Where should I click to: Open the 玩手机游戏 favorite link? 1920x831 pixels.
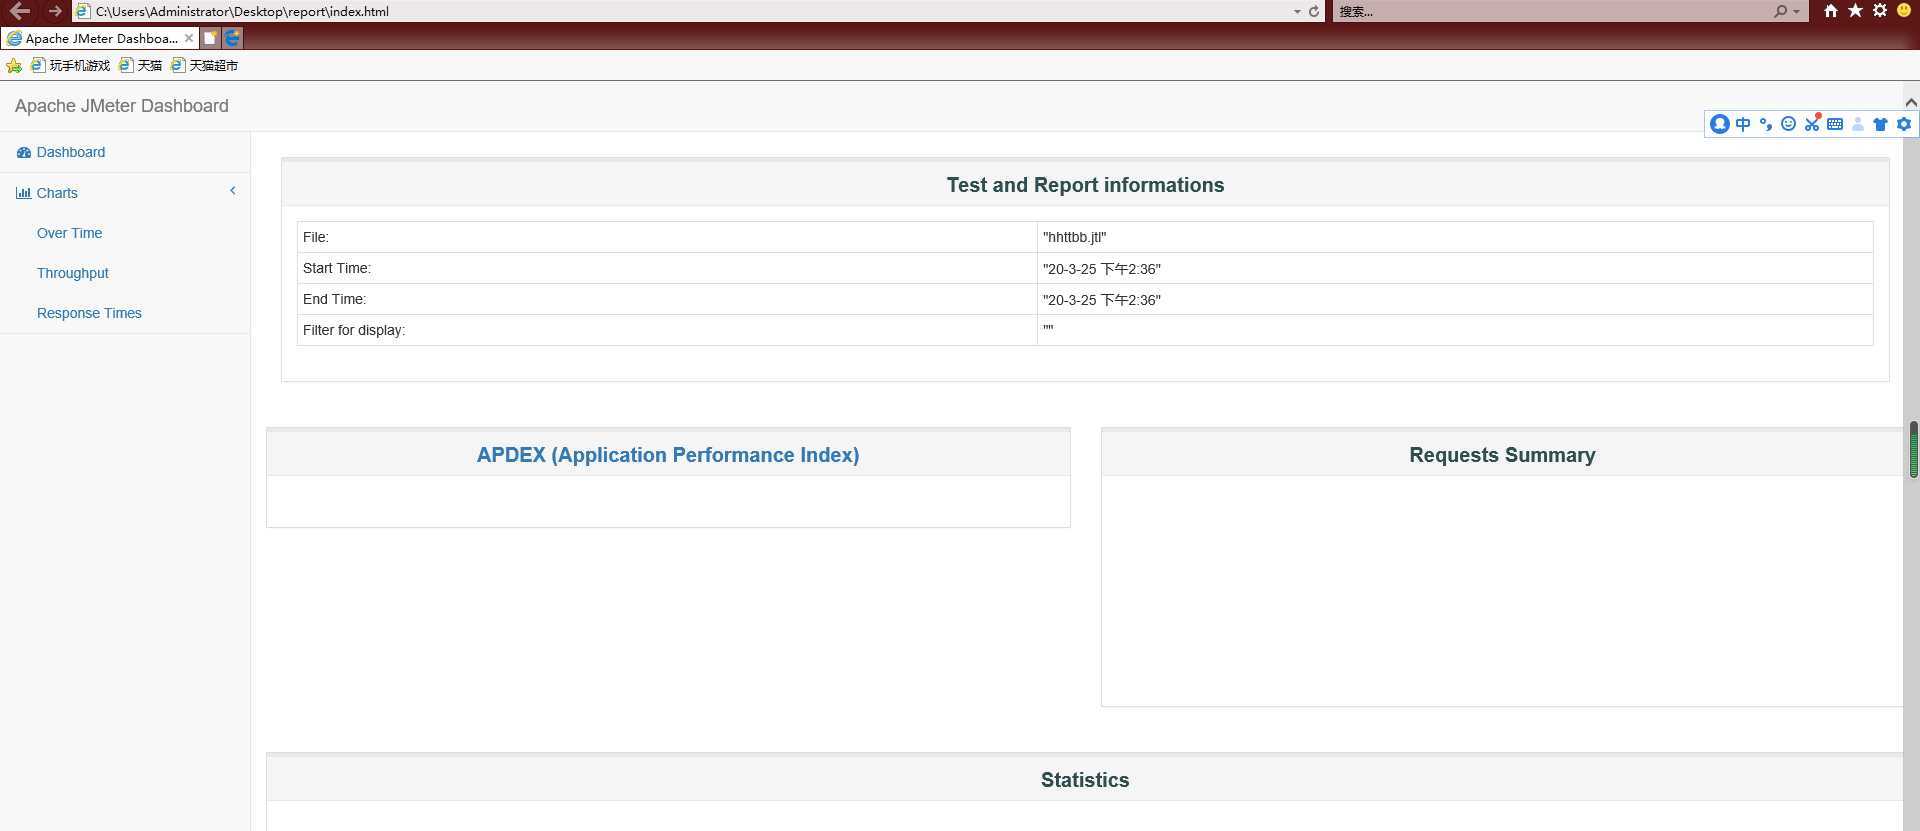click(x=71, y=66)
